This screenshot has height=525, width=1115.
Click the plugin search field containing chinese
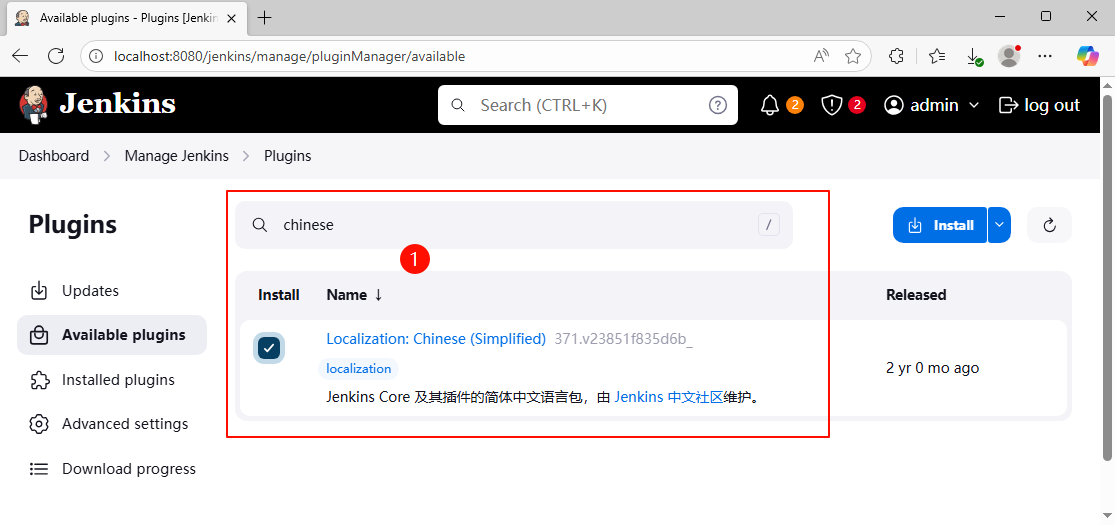click(513, 225)
